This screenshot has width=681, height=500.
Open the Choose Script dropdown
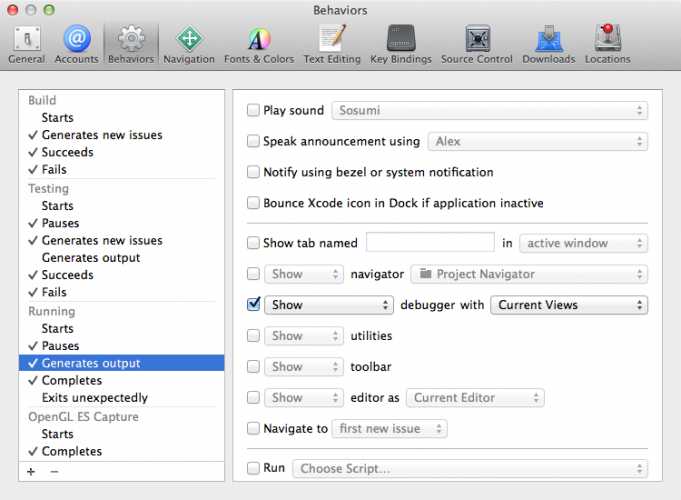470,469
